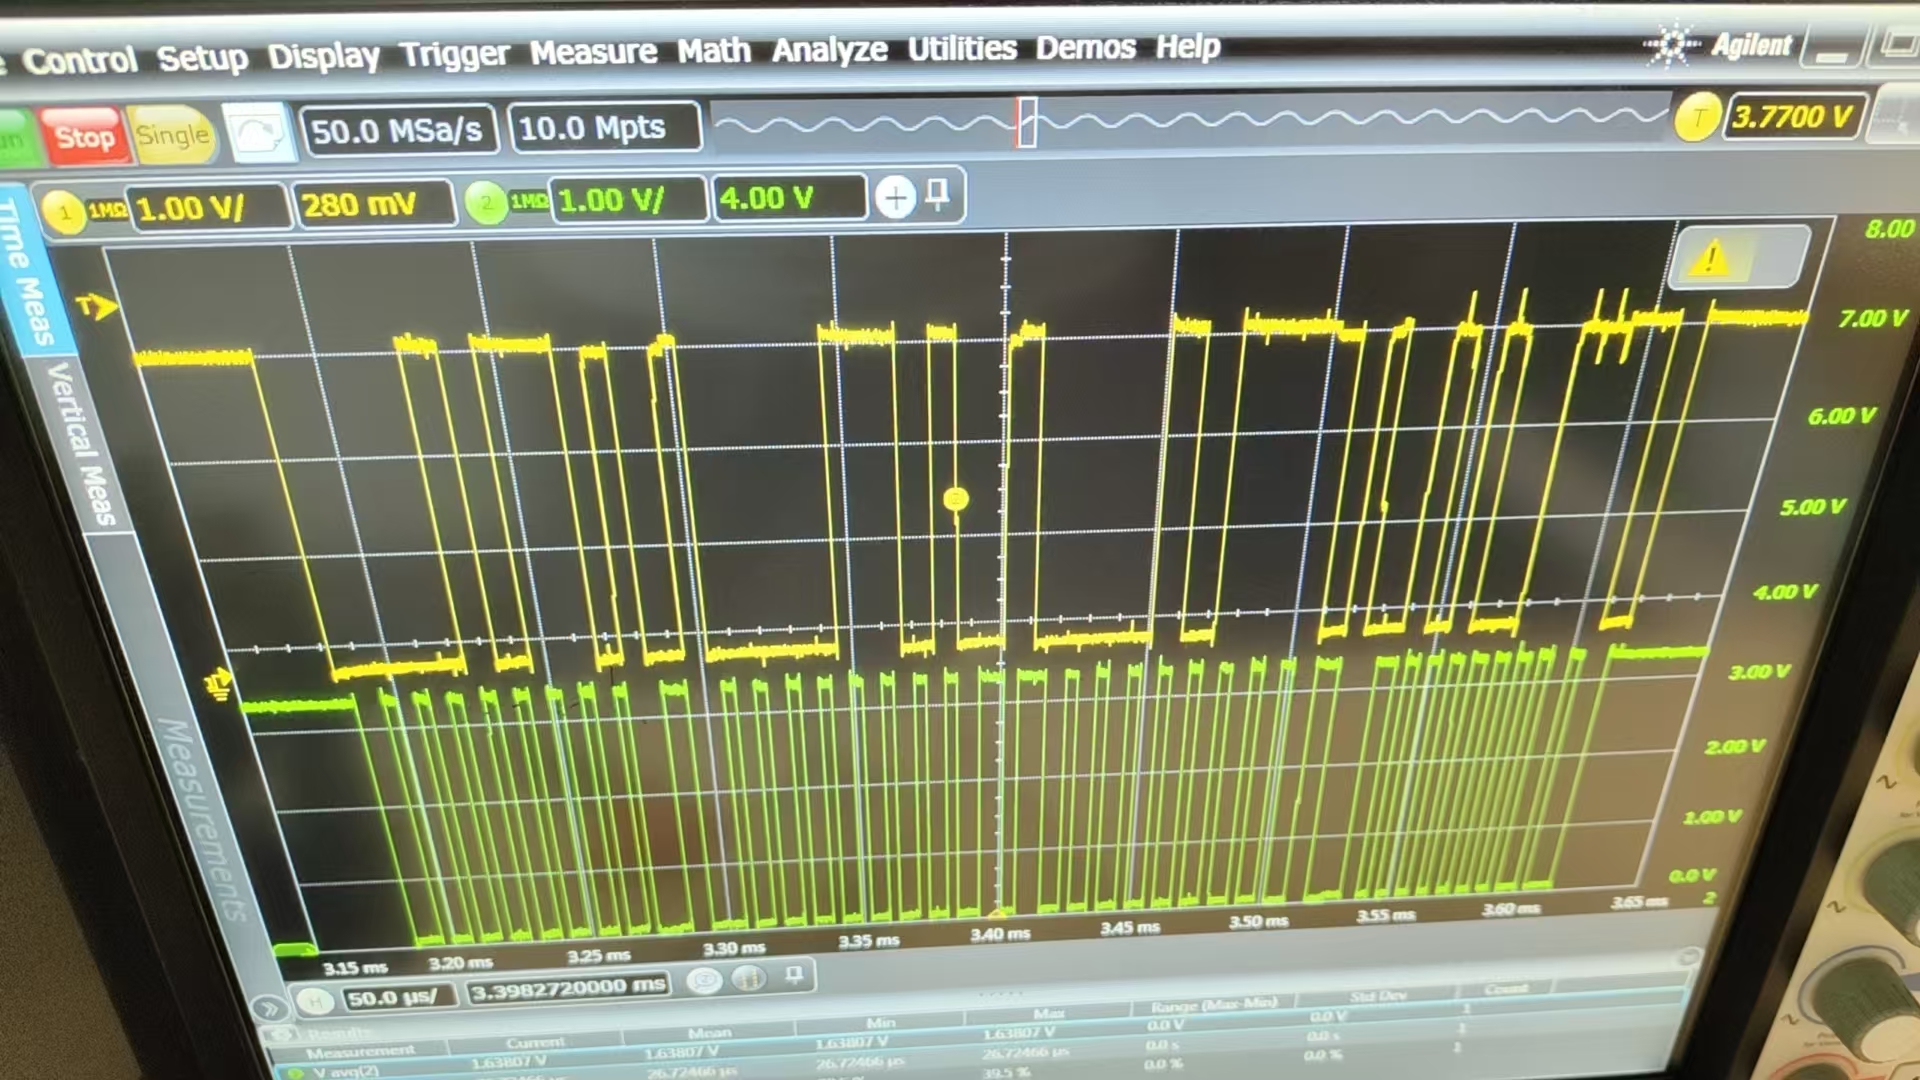1920x1080 pixels.
Task: Click the delay mode icon in timebase bar
Action: click(x=750, y=978)
